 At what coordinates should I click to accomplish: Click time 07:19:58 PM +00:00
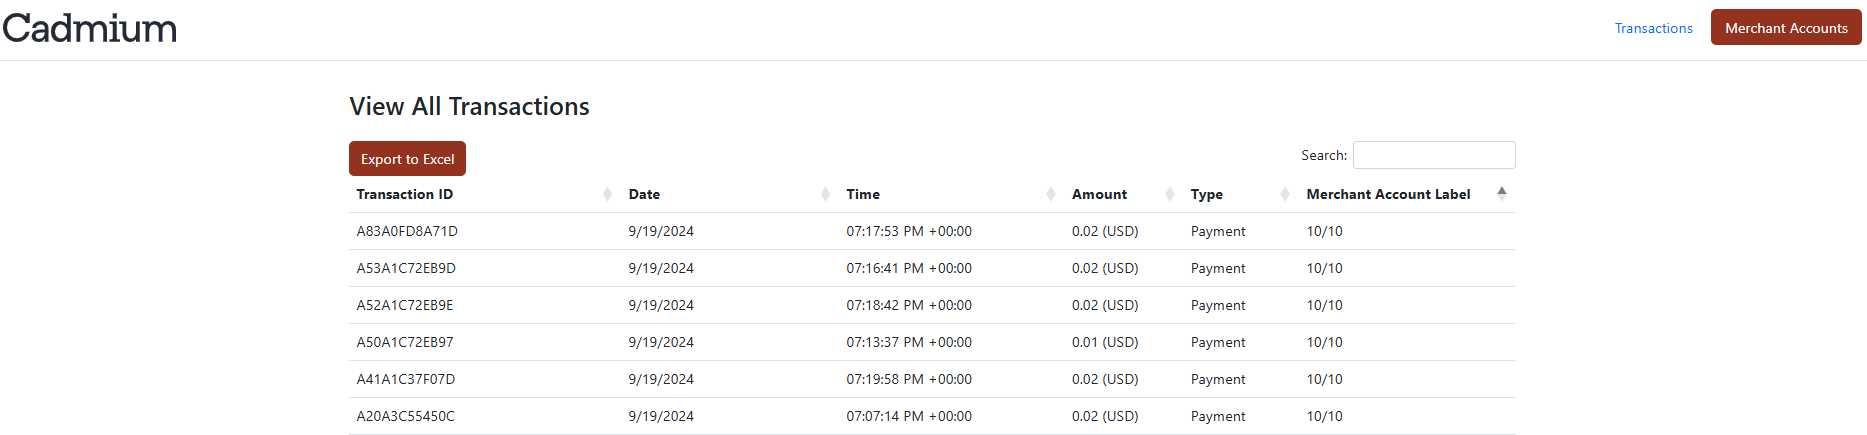(909, 379)
